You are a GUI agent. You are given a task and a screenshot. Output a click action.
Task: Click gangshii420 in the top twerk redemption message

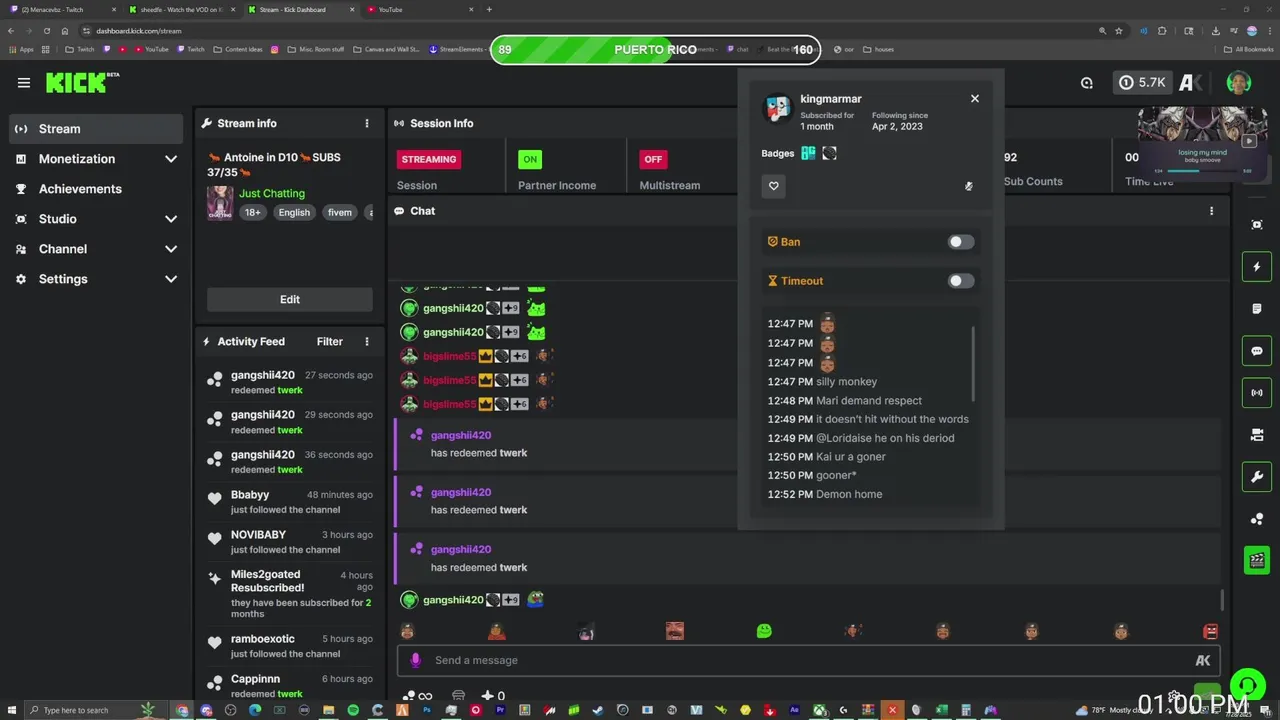point(461,435)
